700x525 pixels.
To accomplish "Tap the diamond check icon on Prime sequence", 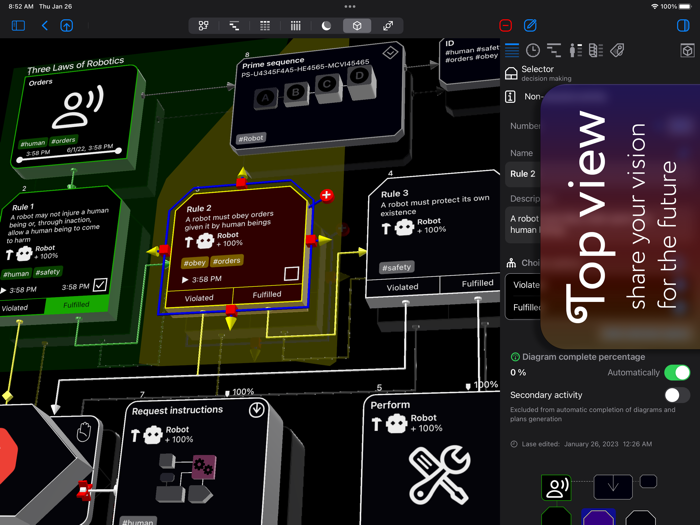I will pyautogui.click(x=390, y=53).
